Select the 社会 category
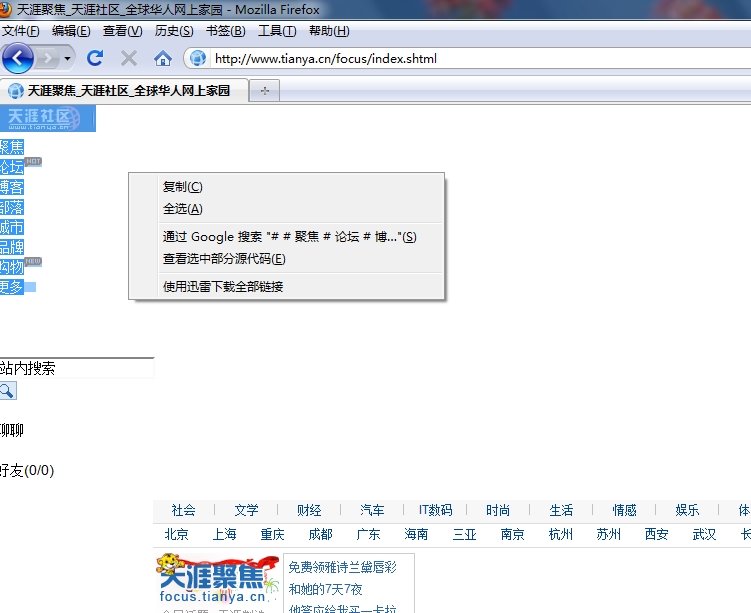The image size is (751, 613). [x=183, y=510]
